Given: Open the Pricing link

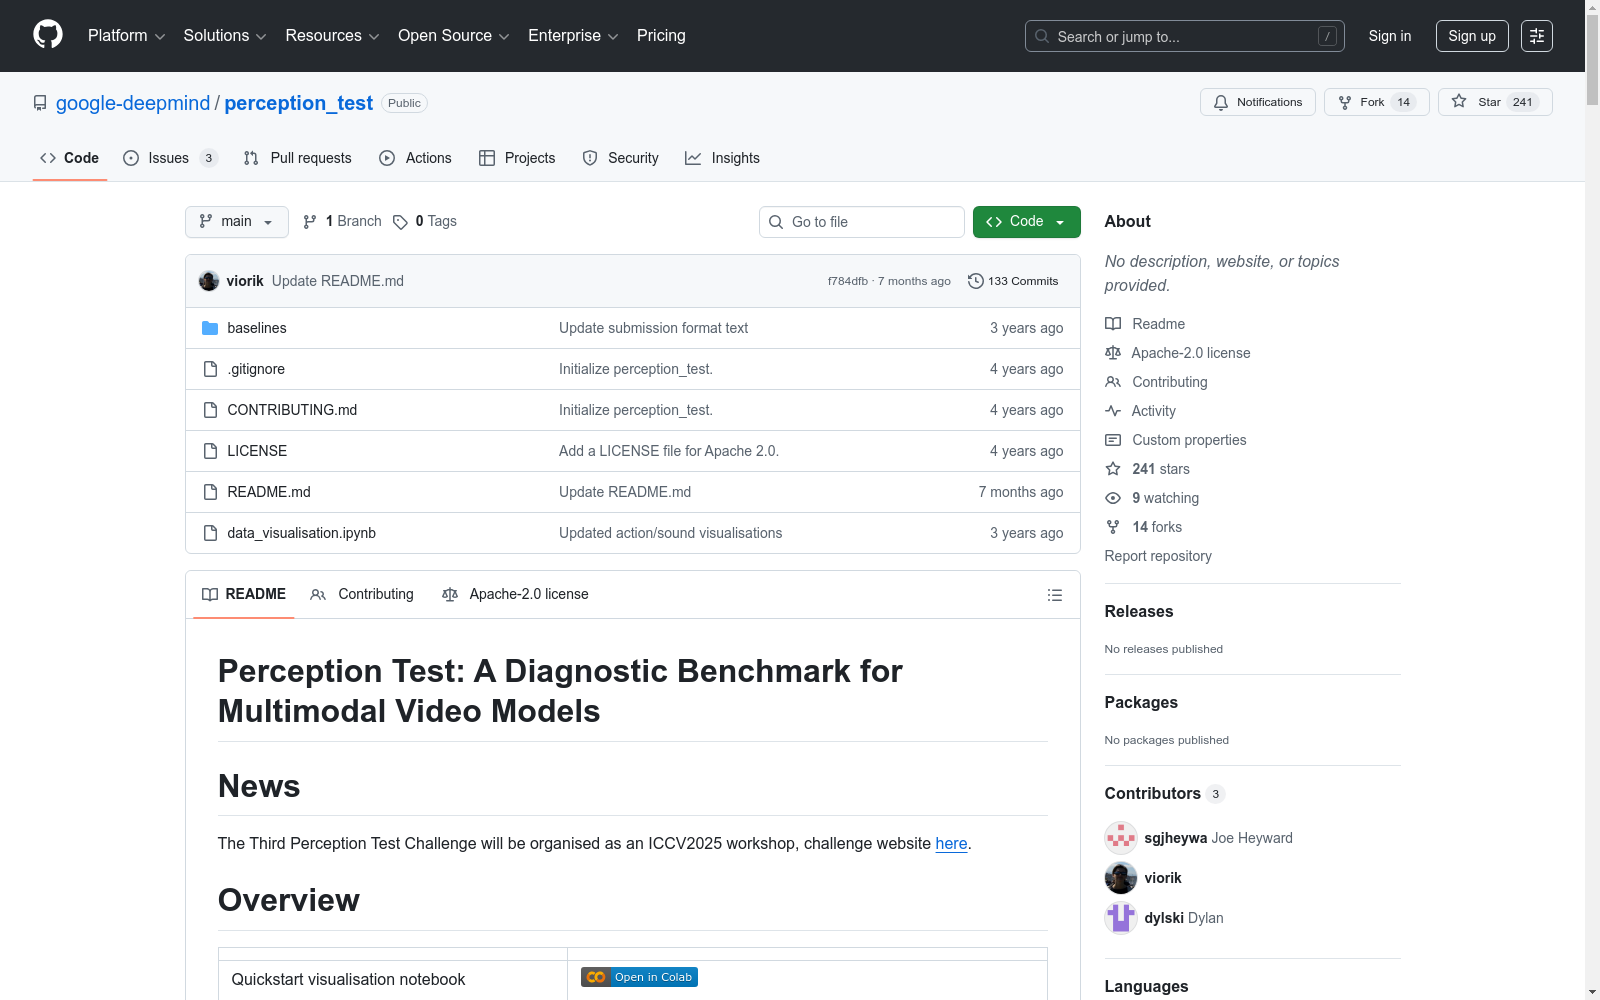Looking at the screenshot, I should coord(661,36).
